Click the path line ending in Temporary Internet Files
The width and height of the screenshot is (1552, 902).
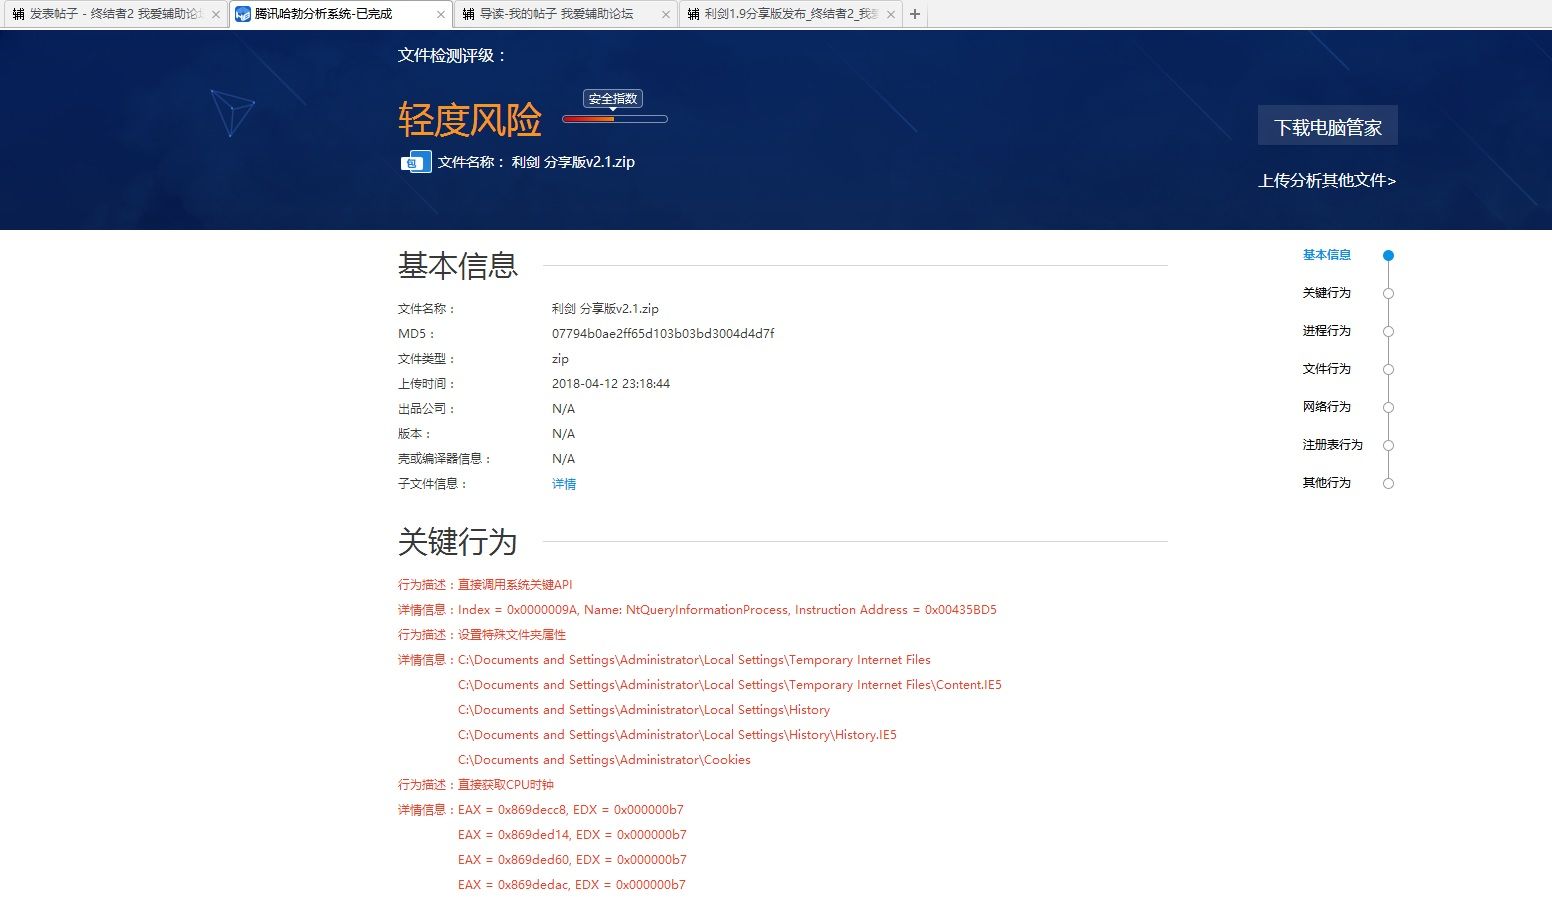point(694,660)
